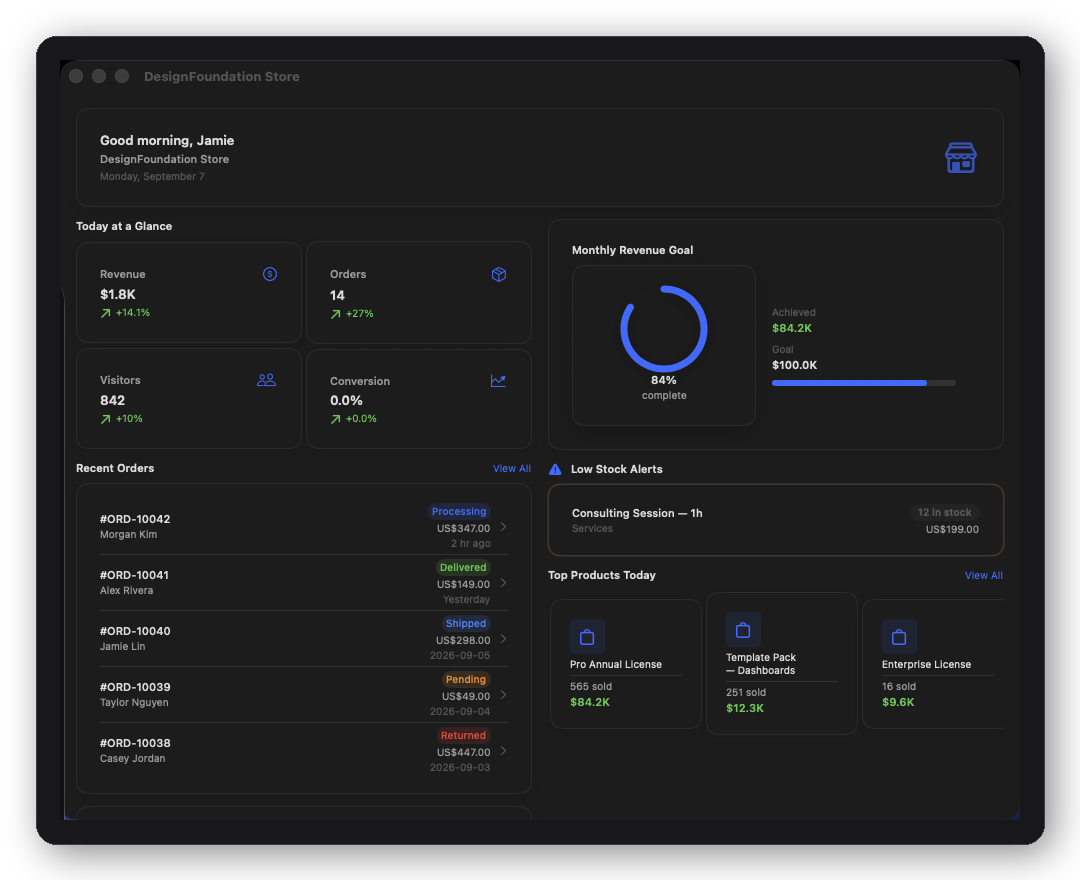Click customer name Morgan Kim
1080x880 pixels.
pyautogui.click(x=128, y=534)
